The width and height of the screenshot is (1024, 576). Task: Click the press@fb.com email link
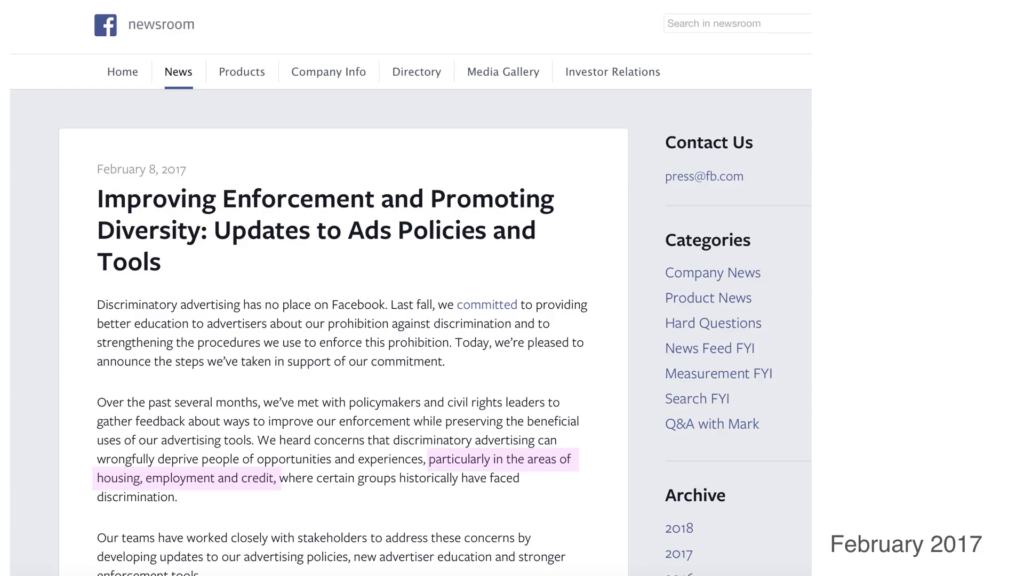click(704, 176)
